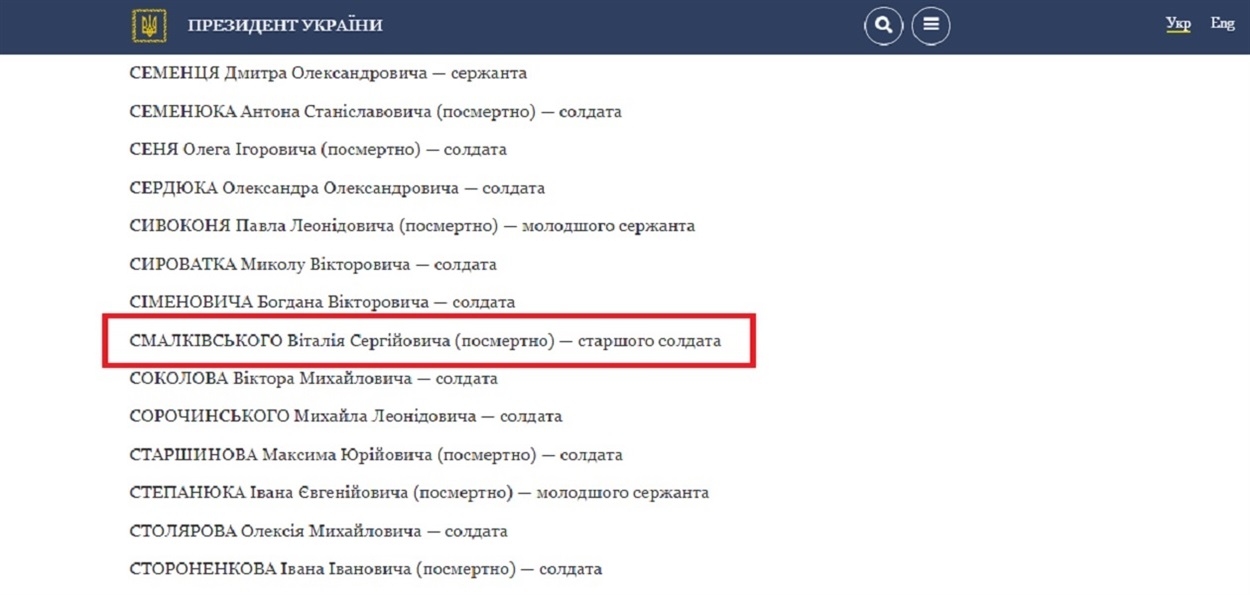Select the СИВОКОНЯ Павла Леонідовича line
This screenshot has width=1250, height=595.
(411, 226)
